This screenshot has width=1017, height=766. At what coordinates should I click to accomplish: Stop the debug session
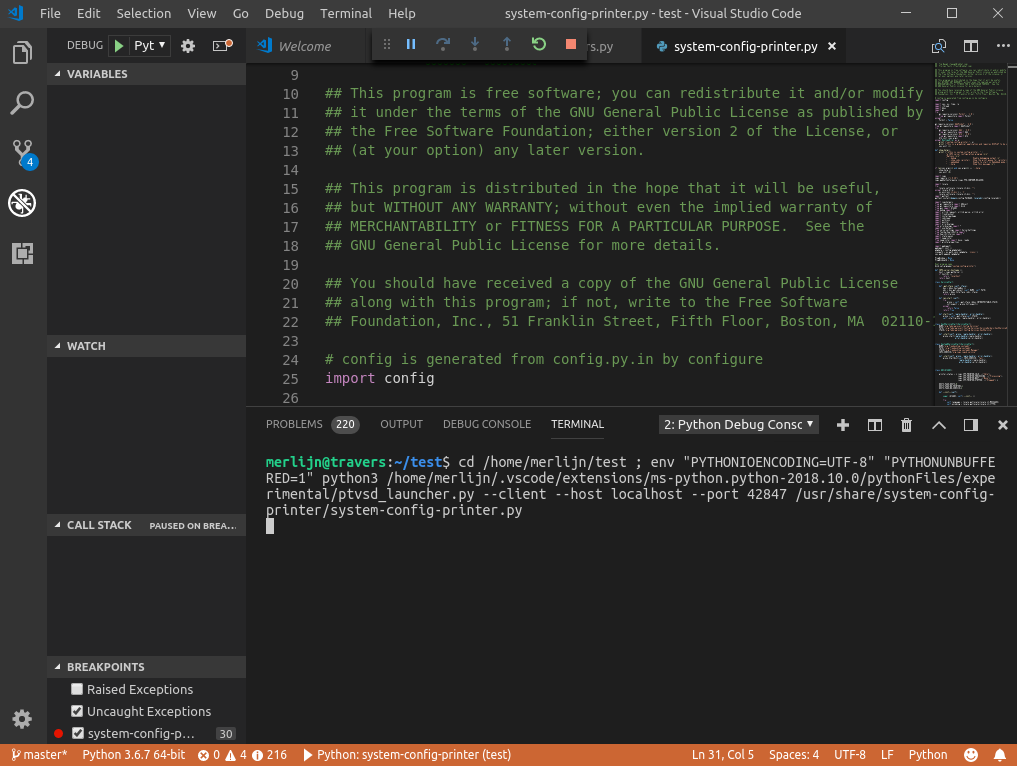(x=572, y=45)
